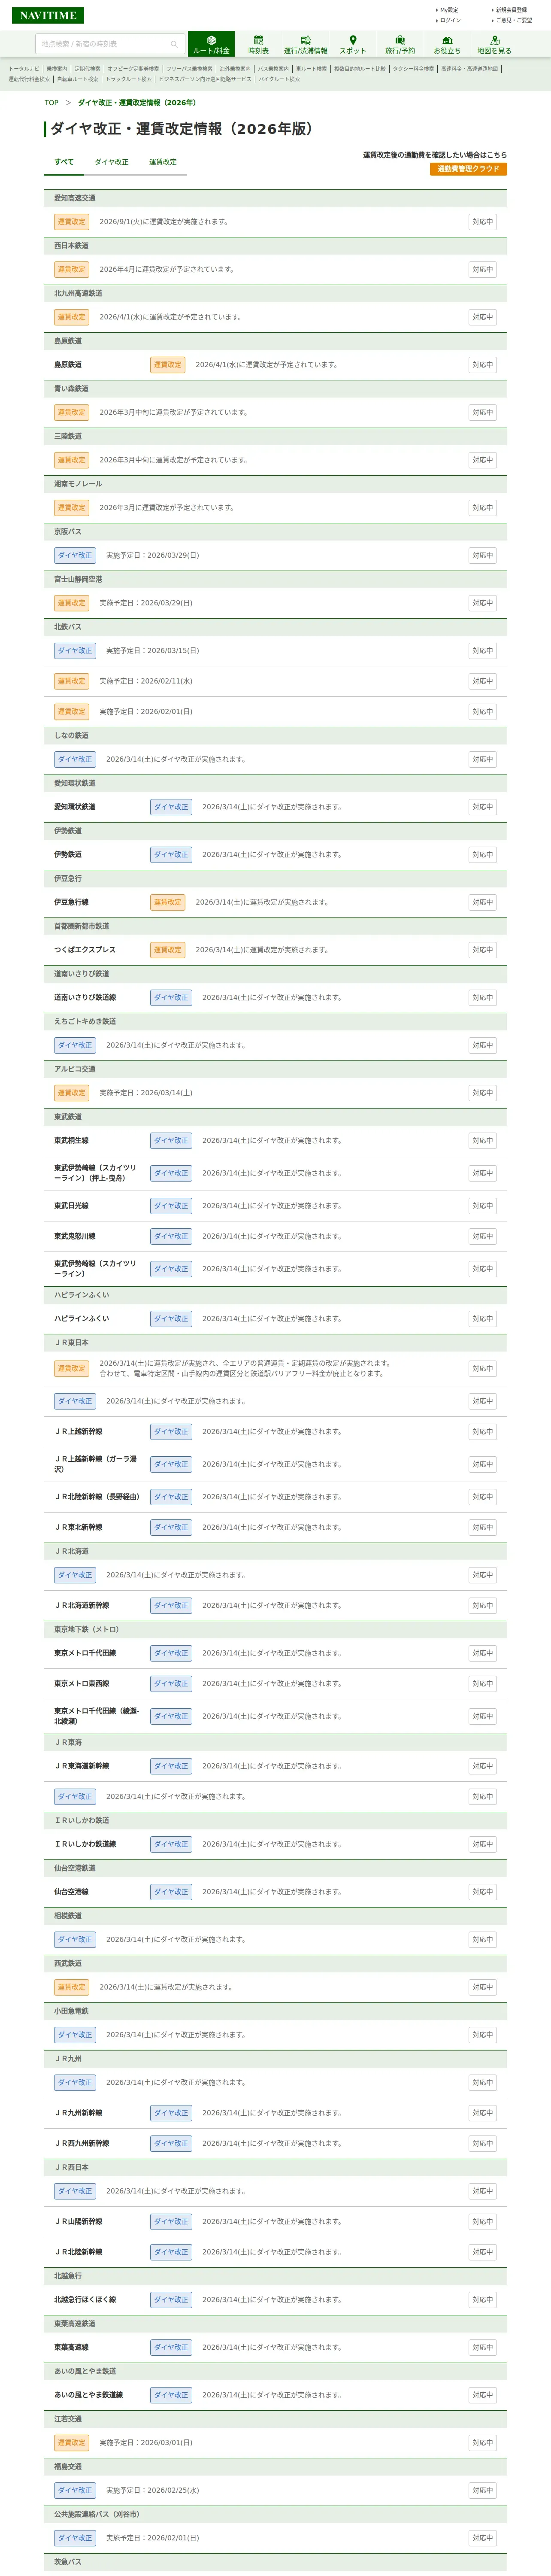Viewport: 551px width, 2576px height.
Task: Click the 東武日光線 ダイヤ改正 badge
Action: (171, 1206)
